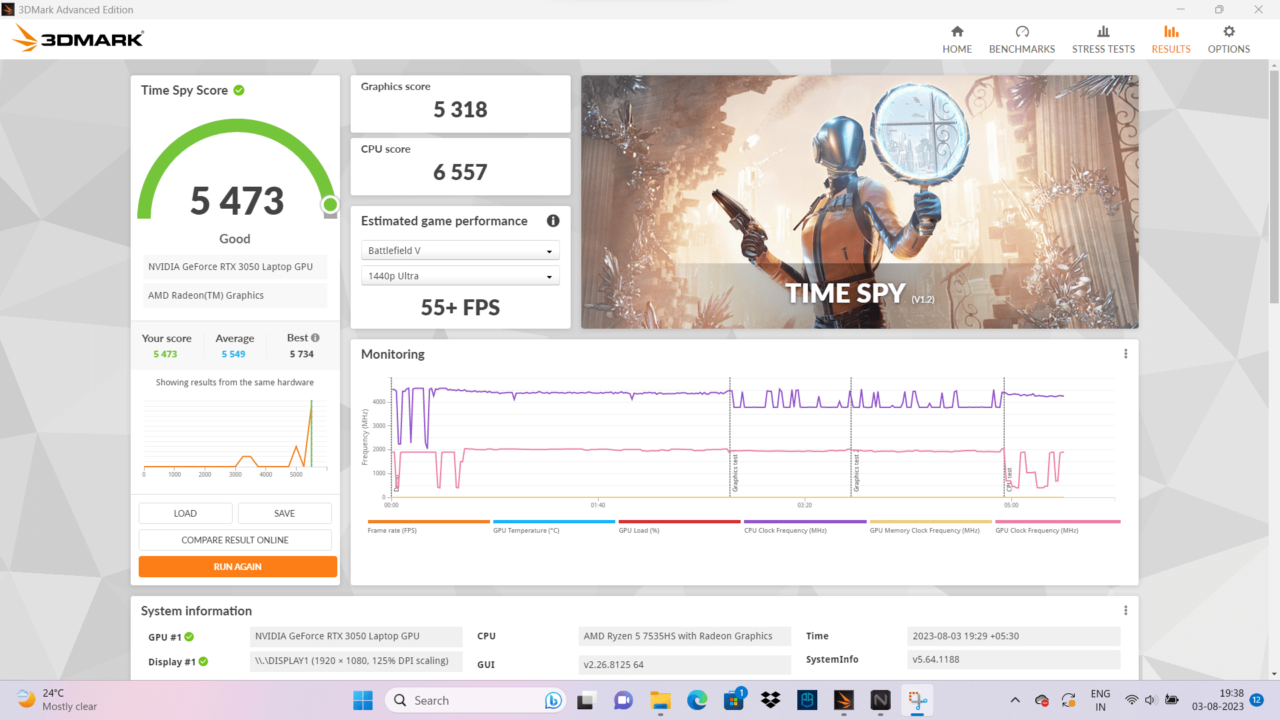Open the game selection dropdown Battlefield V
Screen dimensions: 1280x720
point(460,251)
